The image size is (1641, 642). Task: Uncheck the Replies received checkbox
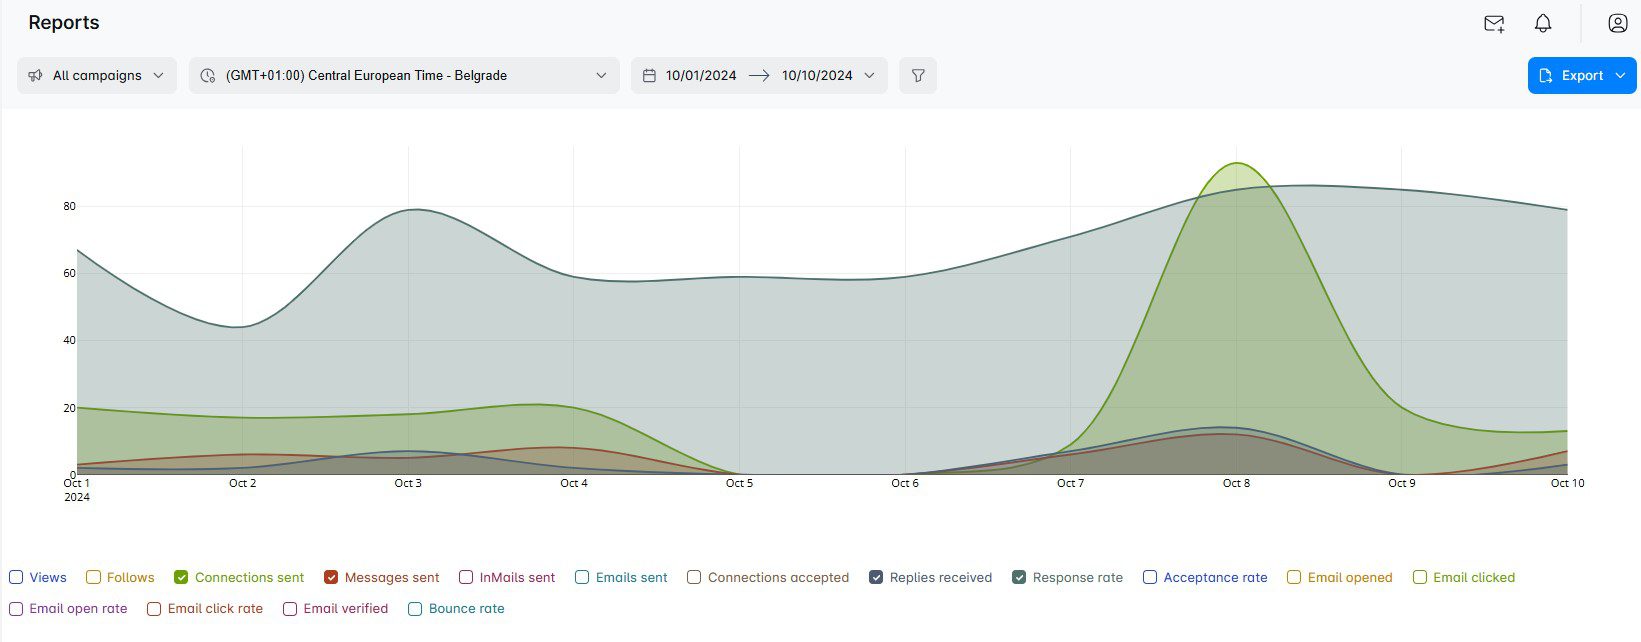point(876,577)
